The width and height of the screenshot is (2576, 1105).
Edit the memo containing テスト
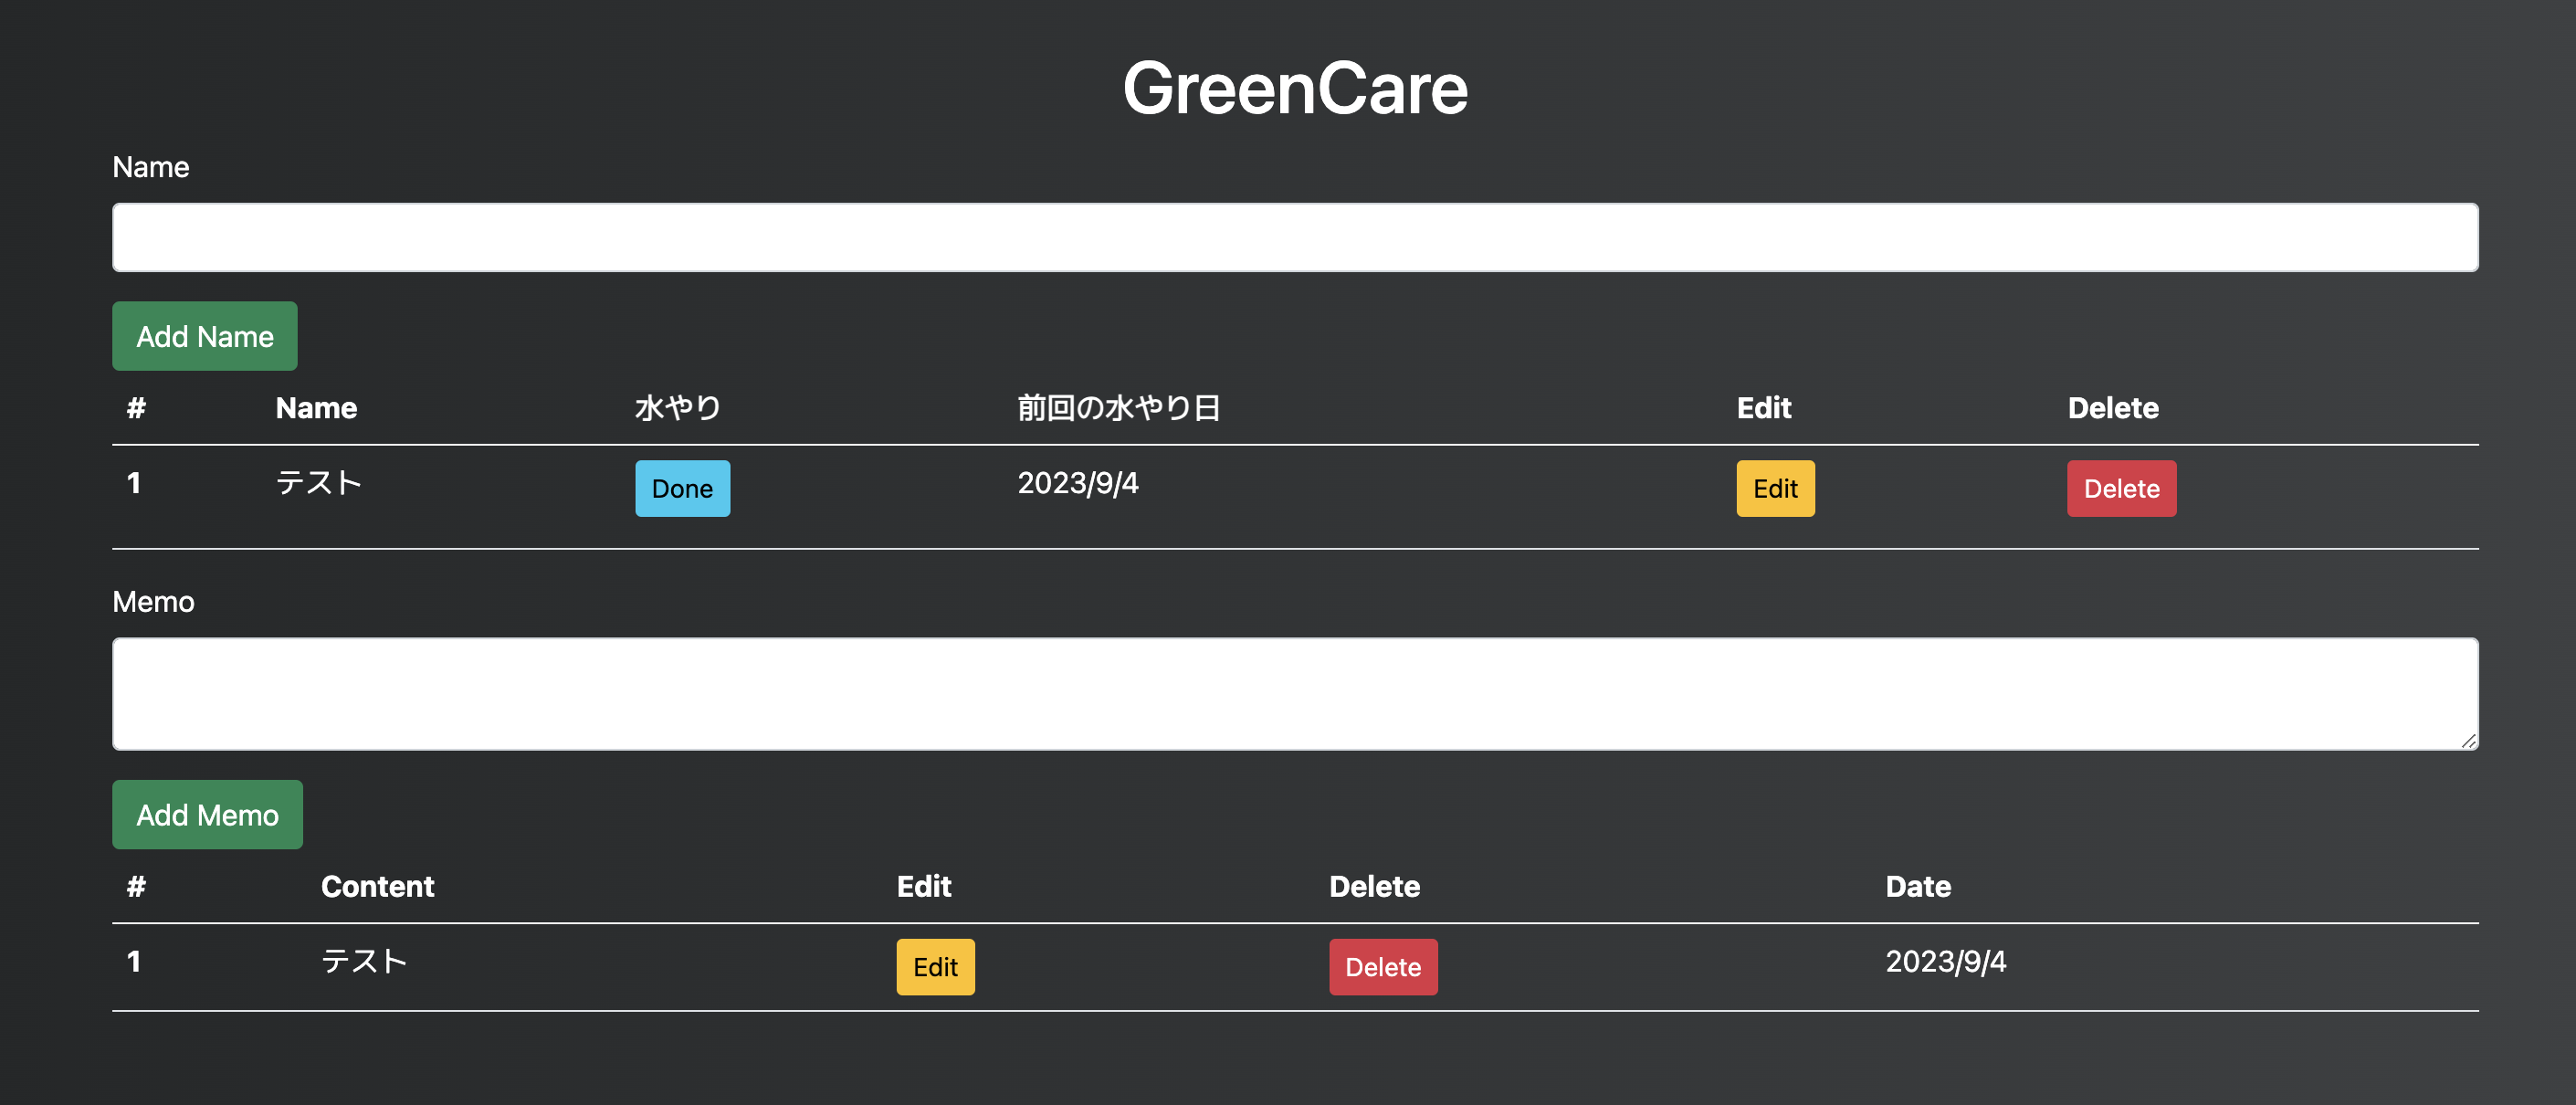[934, 966]
